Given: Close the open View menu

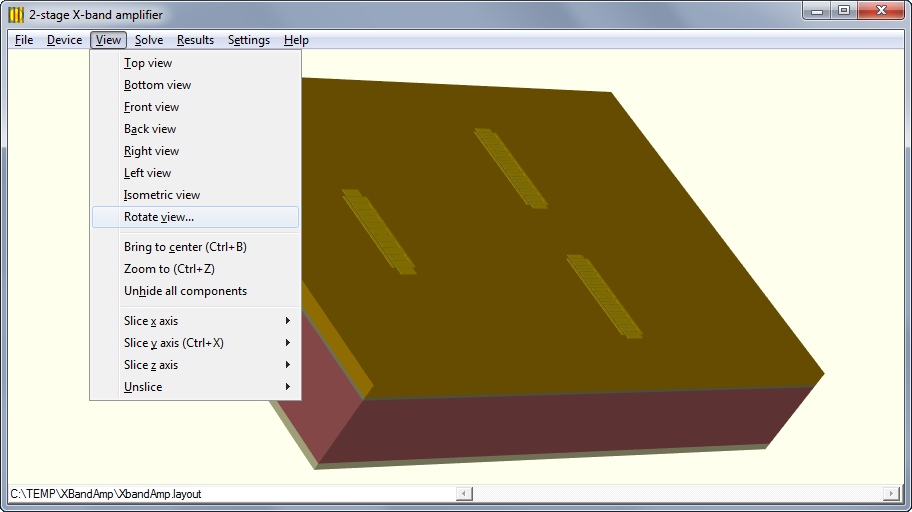Looking at the screenshot, I should click(108, 40).
